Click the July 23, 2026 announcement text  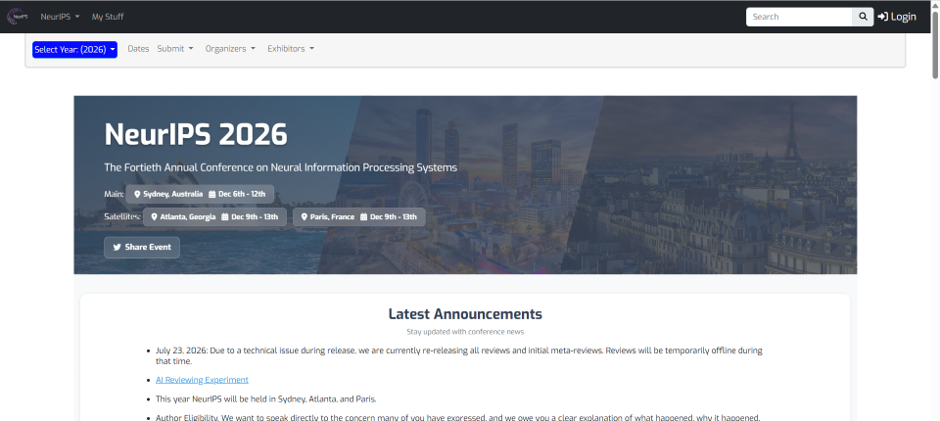point(459,356)
